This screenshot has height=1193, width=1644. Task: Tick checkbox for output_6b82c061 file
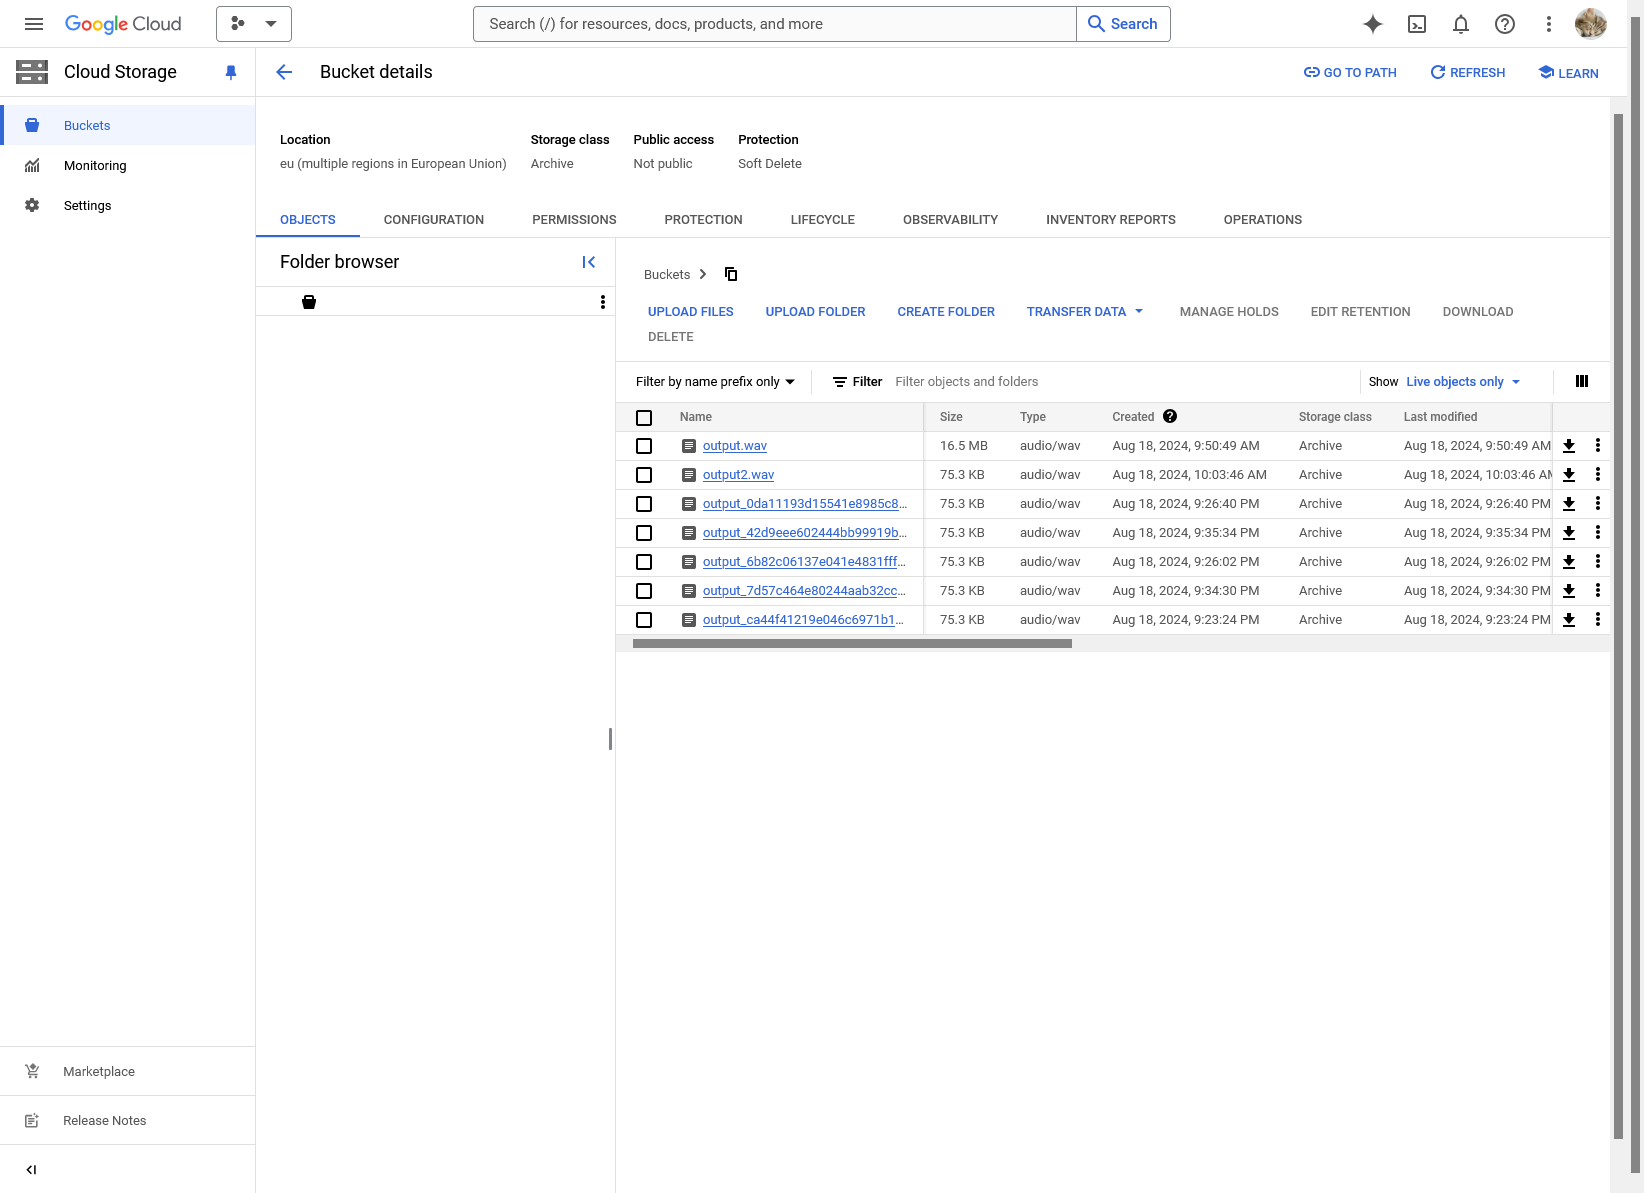644,562
